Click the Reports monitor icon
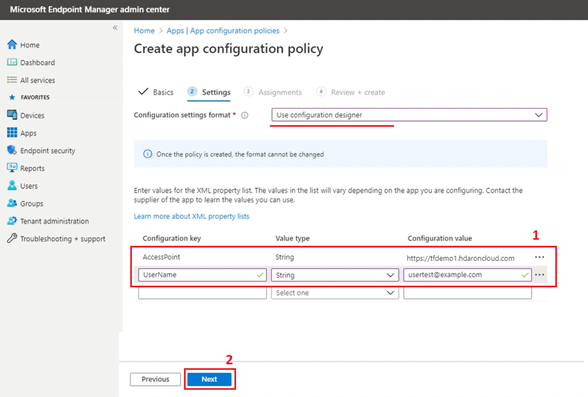Screen dimensions: 588x397 click(x=12, y=168)
